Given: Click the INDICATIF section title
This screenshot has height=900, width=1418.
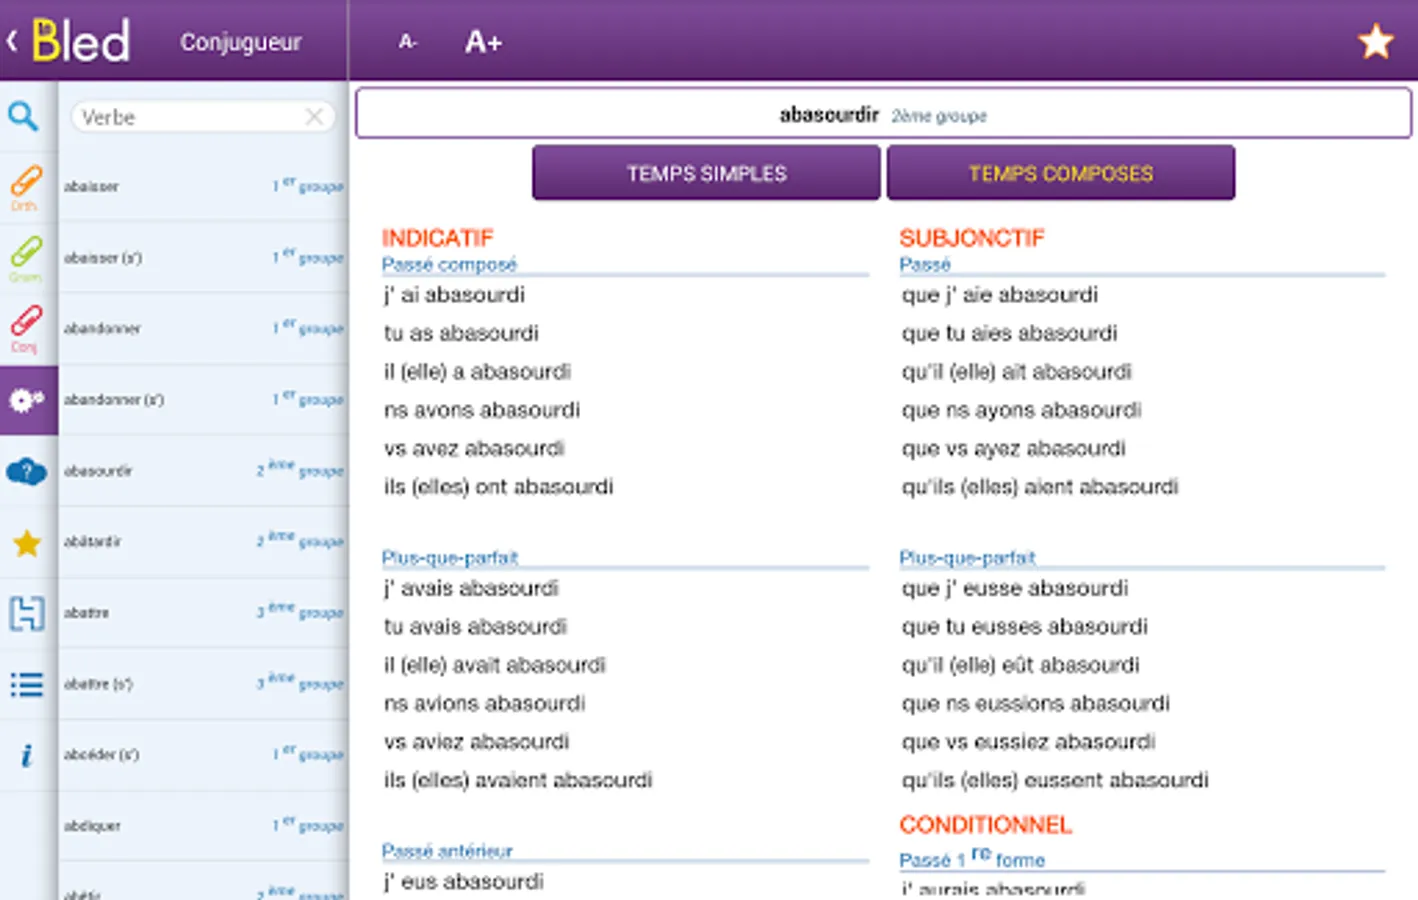Looking at the screenshot, I should pos(438,238).
